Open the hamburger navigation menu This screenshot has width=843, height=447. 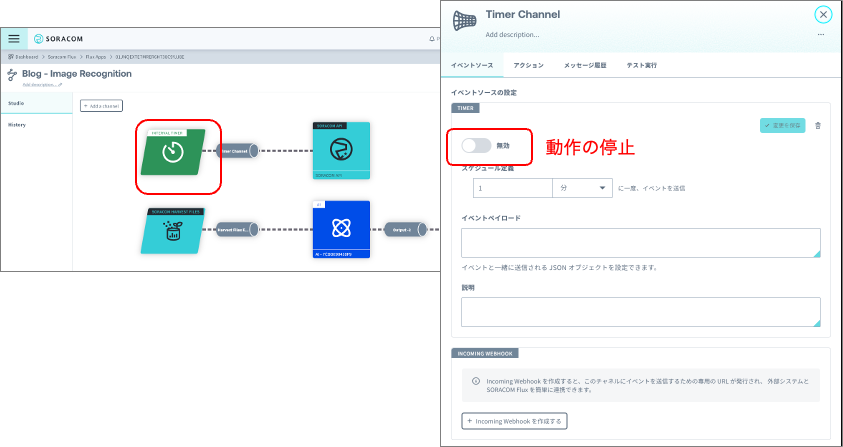pyautogui.click(x=15, y=39)
